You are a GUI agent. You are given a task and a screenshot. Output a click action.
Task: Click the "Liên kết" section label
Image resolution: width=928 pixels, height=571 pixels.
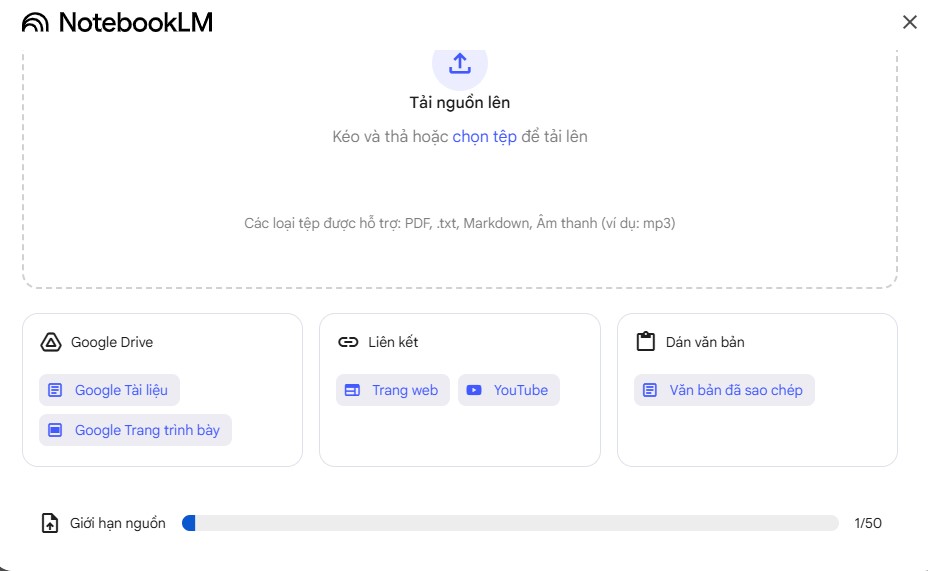pos(393,342)
